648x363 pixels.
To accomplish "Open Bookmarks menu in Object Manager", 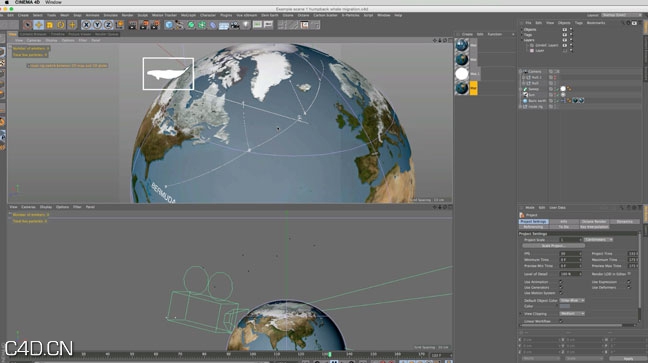I will [x=596, y=23].
